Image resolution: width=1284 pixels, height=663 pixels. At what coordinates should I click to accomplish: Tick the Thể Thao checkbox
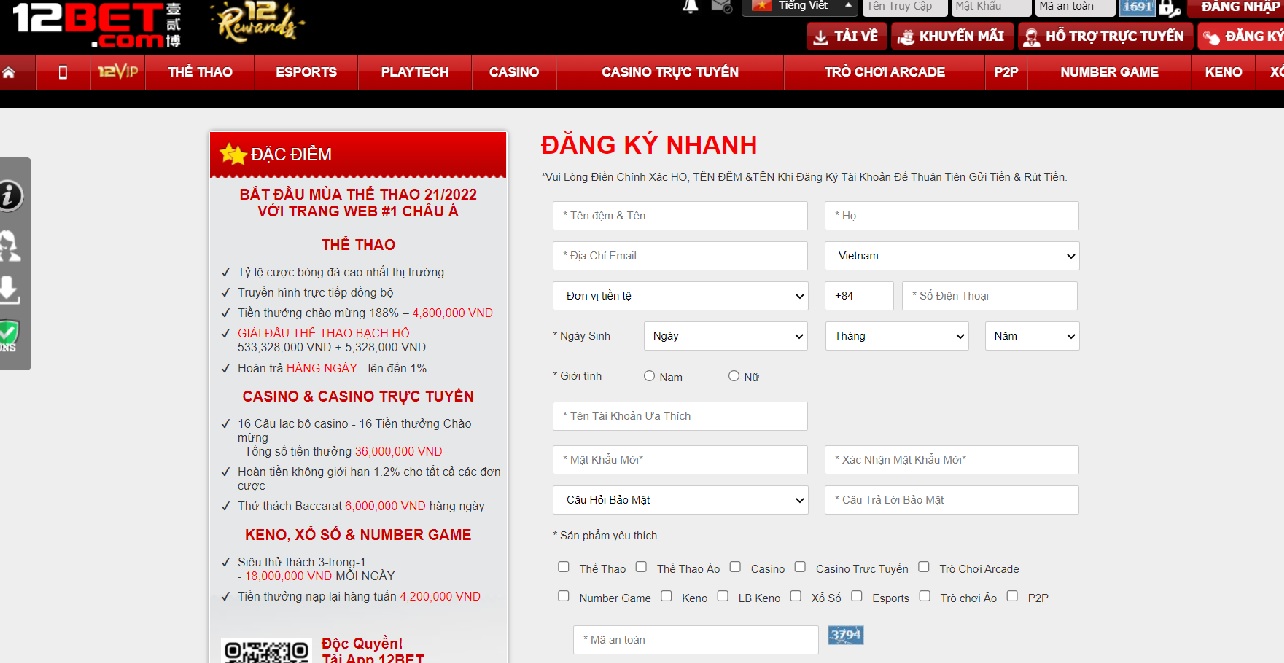pos(564,567)
